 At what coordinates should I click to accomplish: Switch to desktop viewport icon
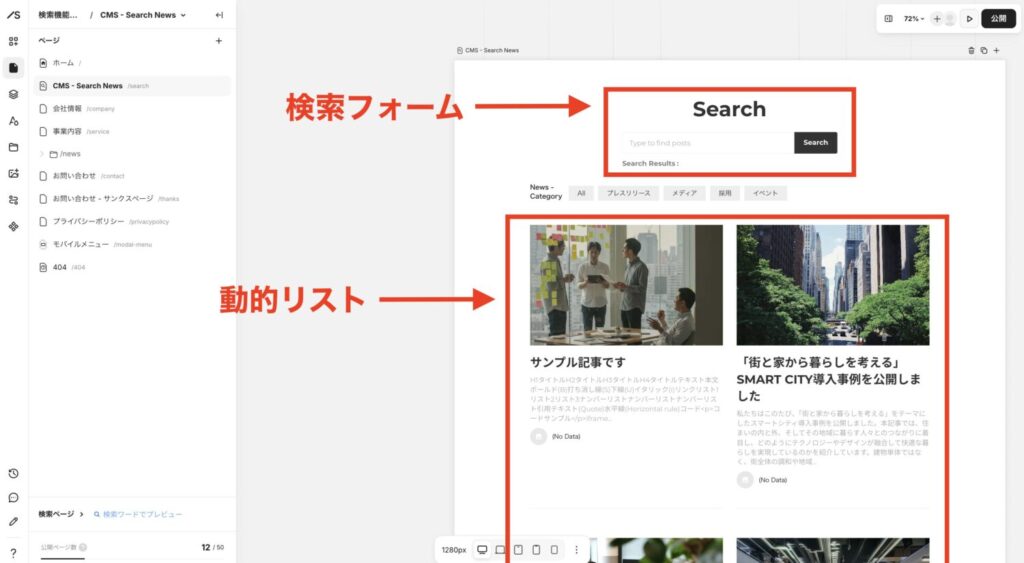(x=482, y=549)
